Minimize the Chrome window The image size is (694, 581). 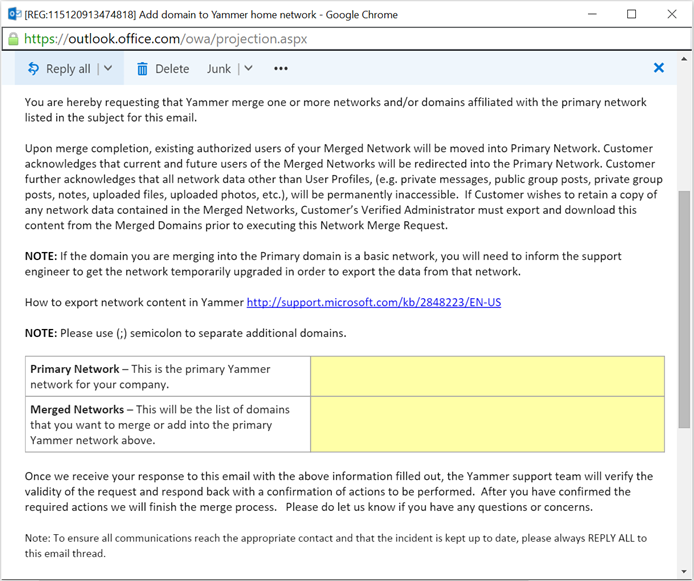(592, 14)
